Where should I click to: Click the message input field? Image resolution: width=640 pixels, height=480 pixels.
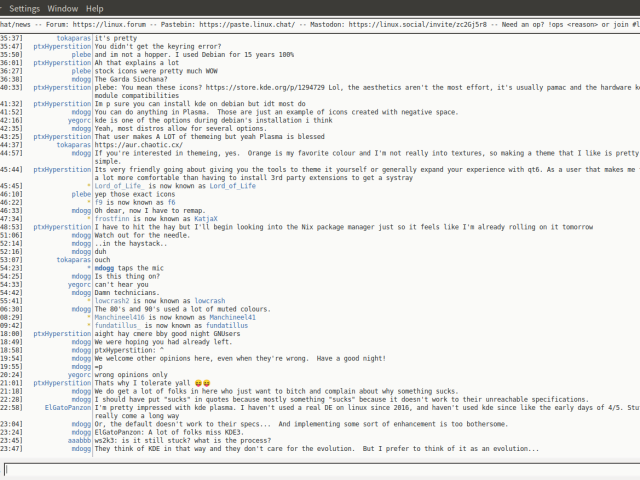click(322, 469)
